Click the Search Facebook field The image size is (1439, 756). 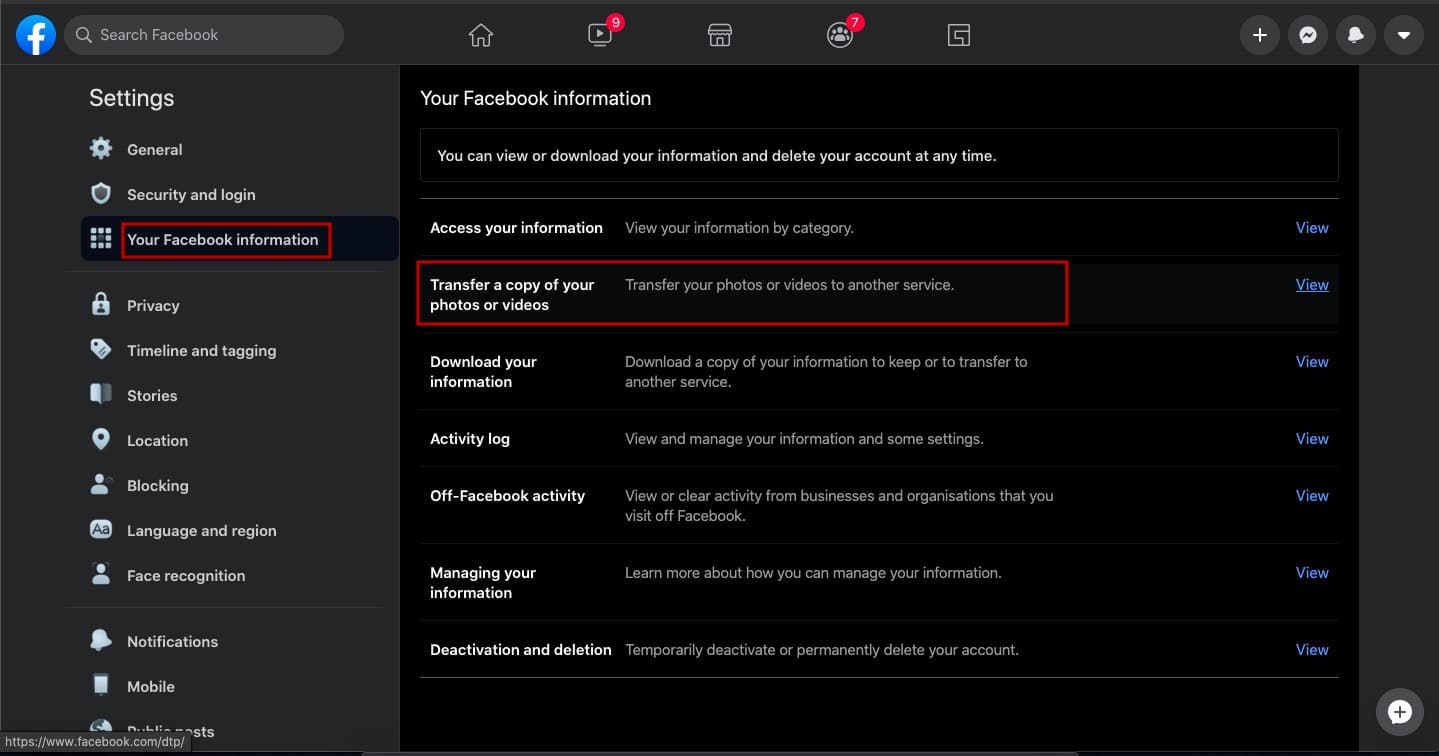204,35
